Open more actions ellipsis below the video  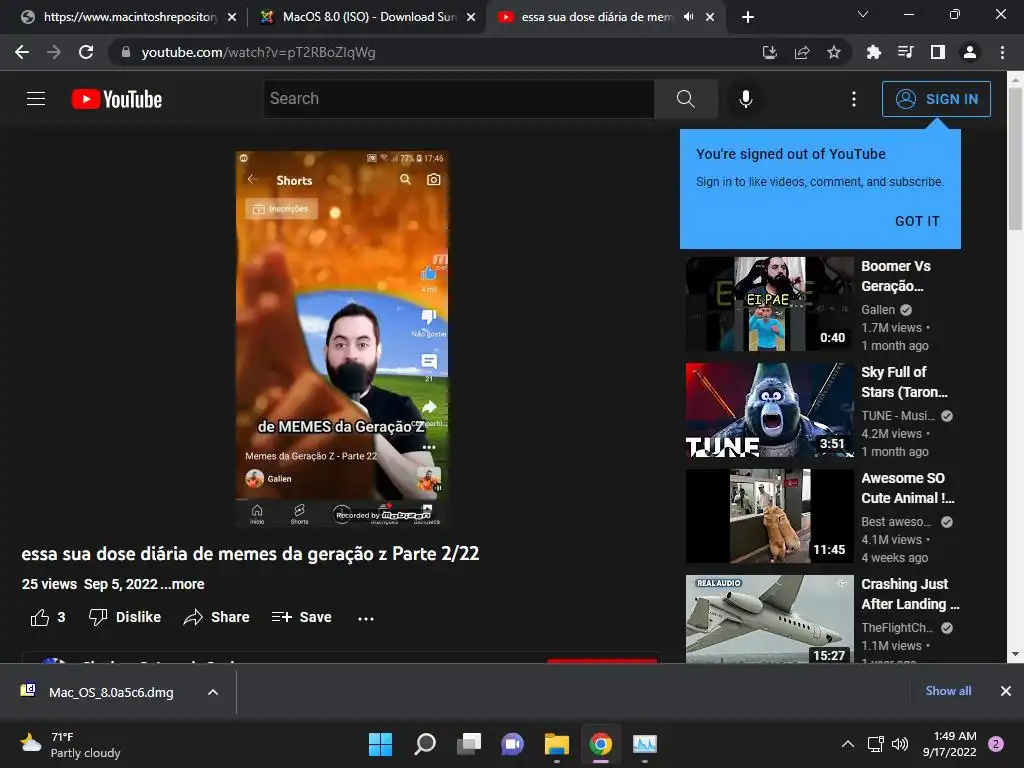366,618
